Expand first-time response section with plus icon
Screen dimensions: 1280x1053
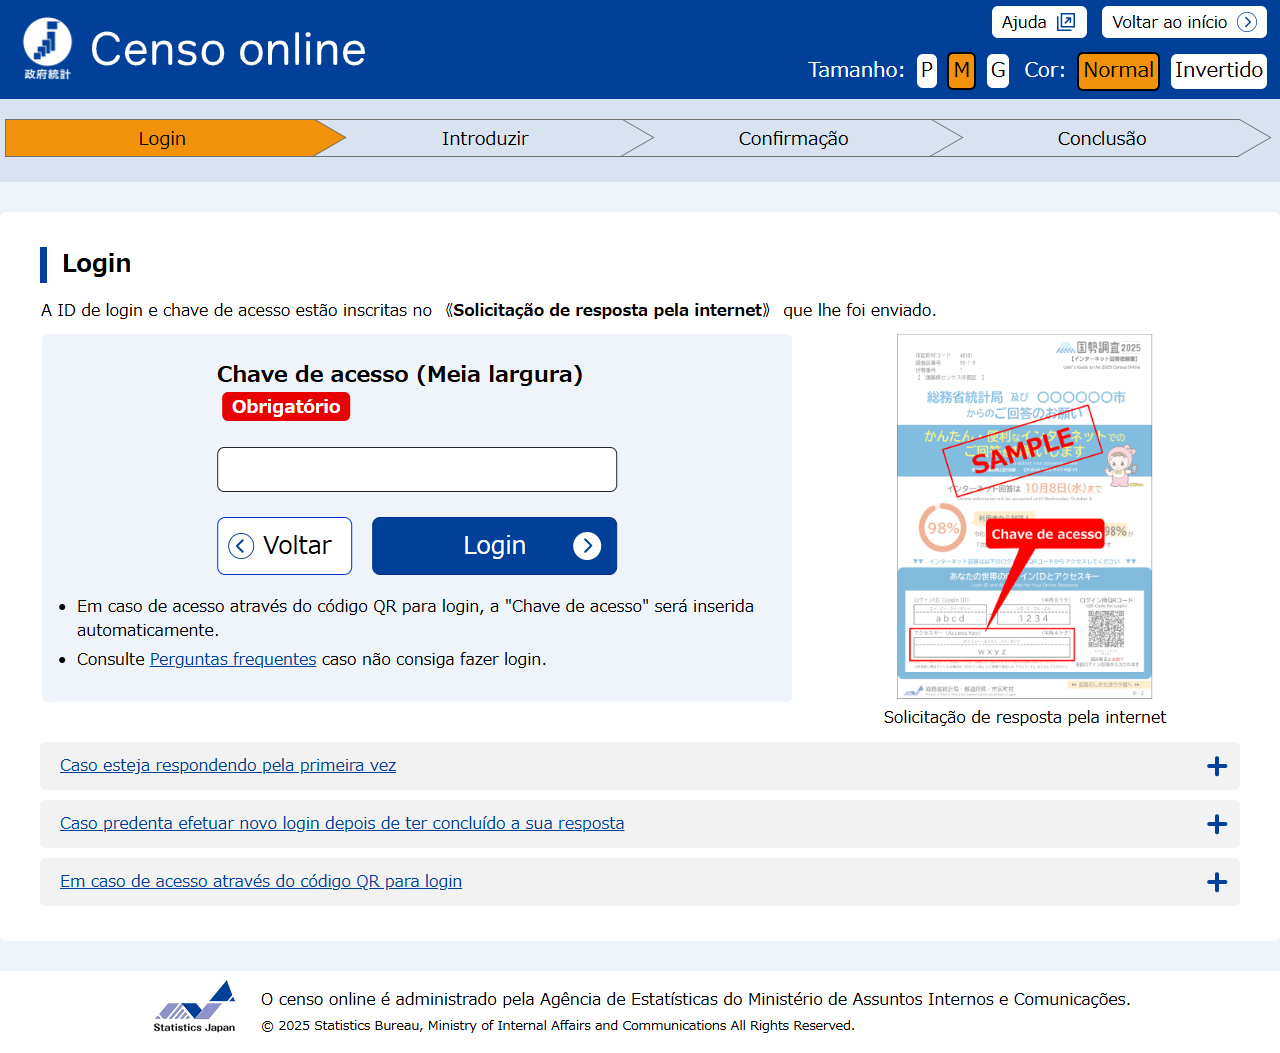click(x=1217, y=767)
